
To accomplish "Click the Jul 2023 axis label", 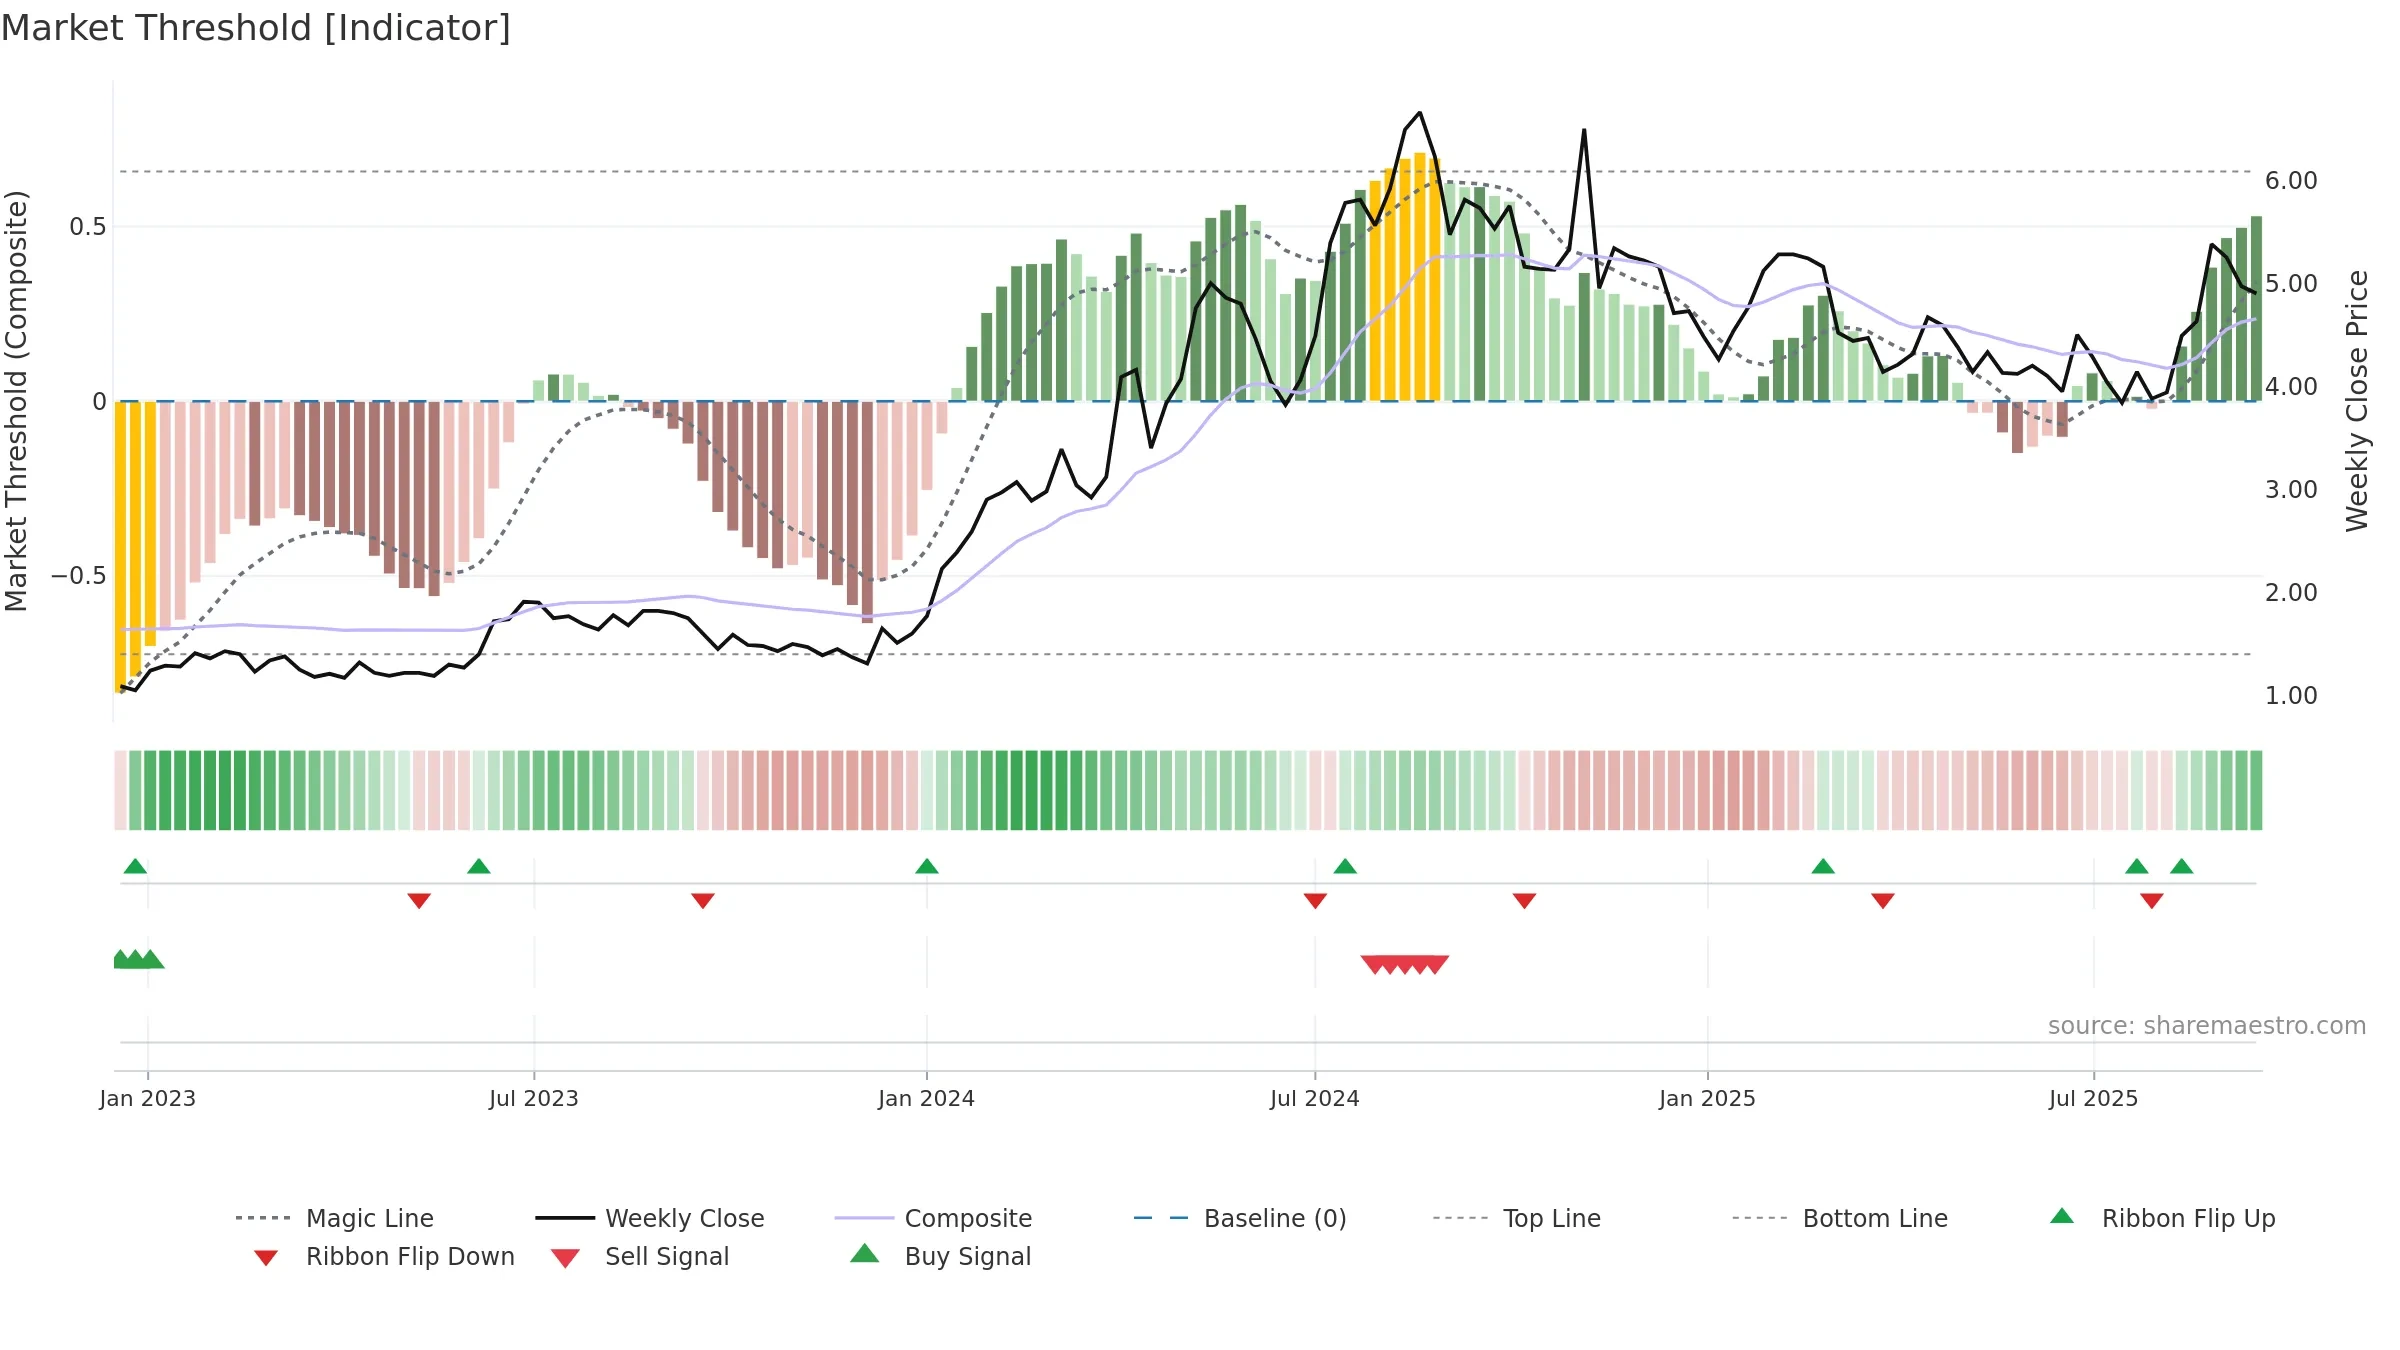I will (534, 1098).
